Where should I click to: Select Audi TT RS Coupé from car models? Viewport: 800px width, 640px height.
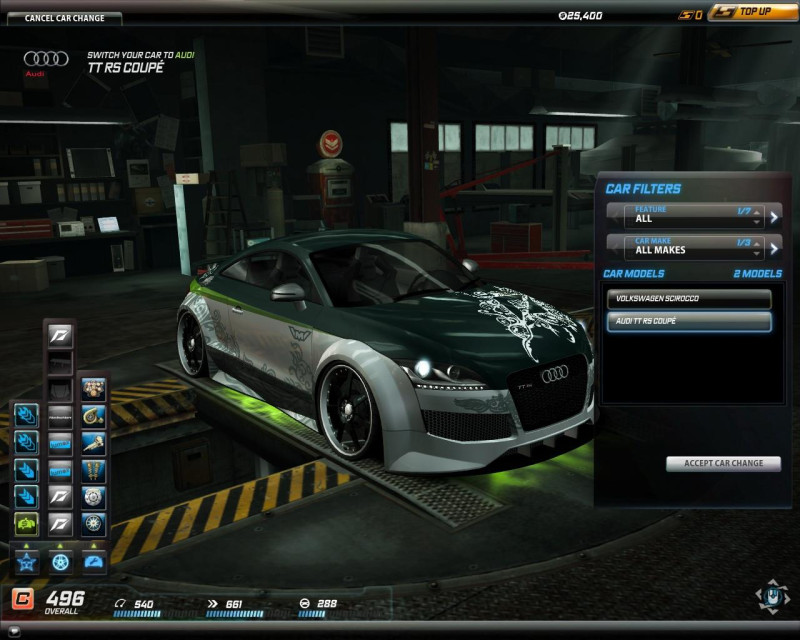[689, 321]
